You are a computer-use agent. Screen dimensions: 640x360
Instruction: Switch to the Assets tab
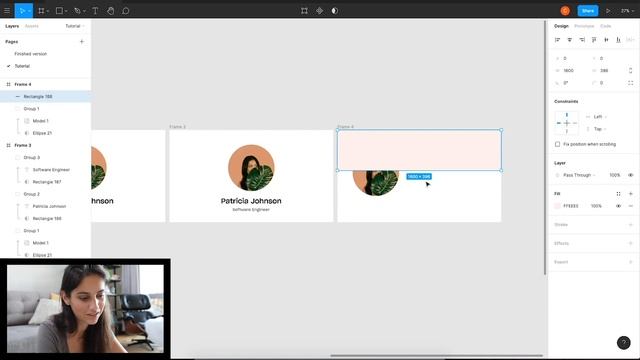pos(31,26)
